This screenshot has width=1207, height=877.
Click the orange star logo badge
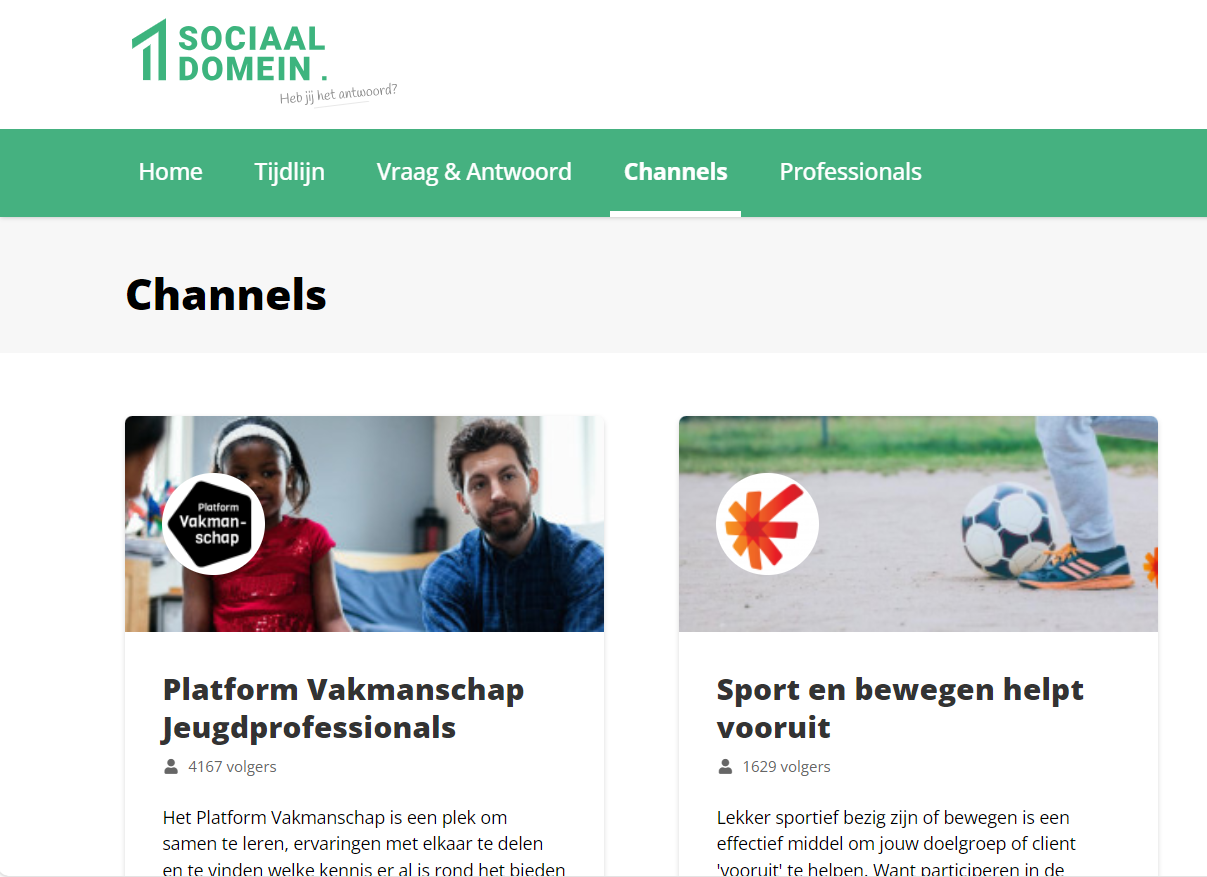[768, 524]
